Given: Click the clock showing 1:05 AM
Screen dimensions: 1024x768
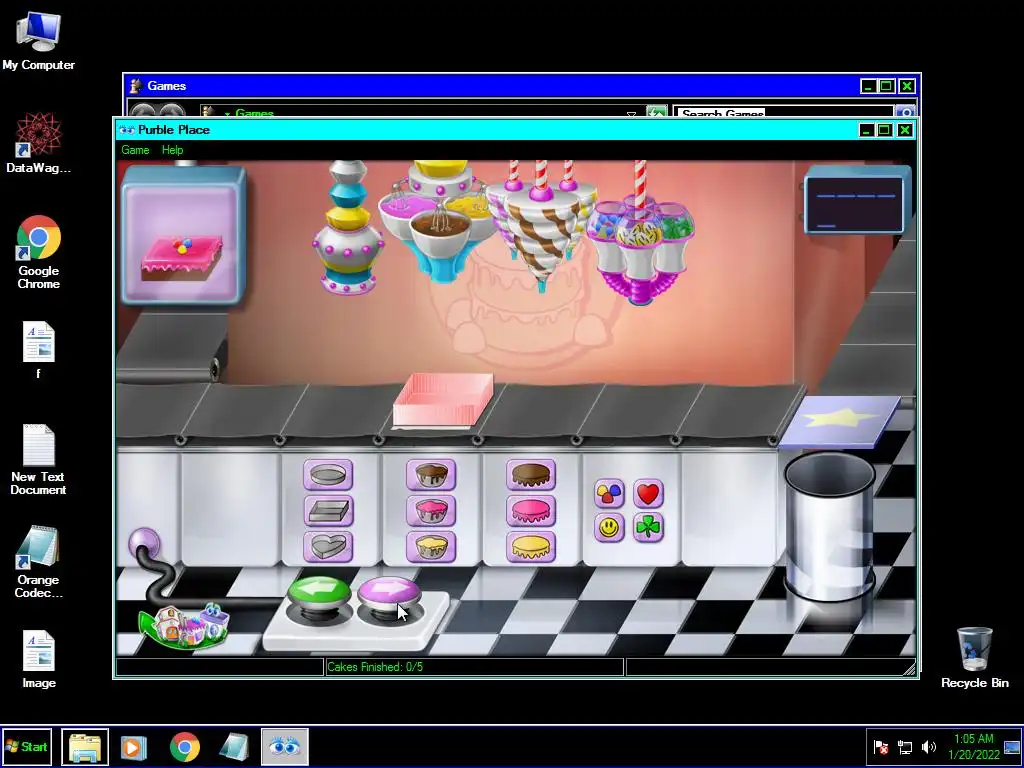Looking at the screenshot, I should [x=974, y=739].
